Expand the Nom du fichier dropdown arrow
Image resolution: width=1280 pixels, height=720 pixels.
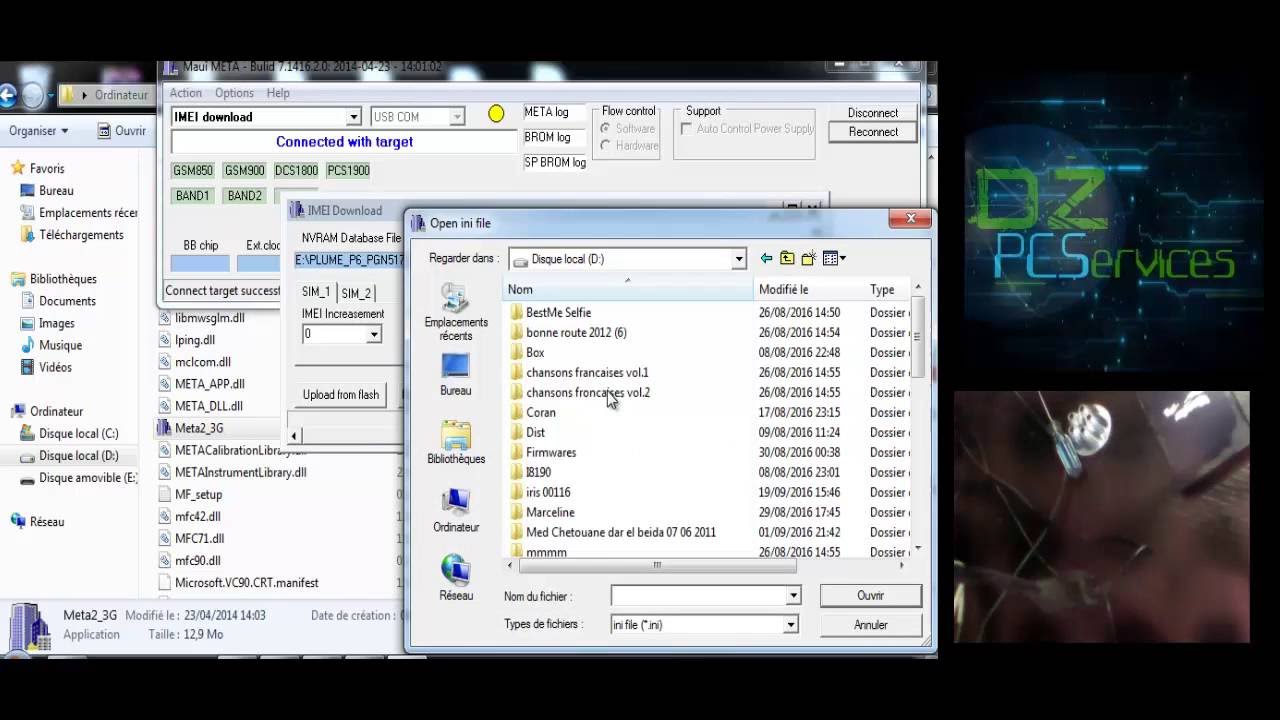point(793,596)
